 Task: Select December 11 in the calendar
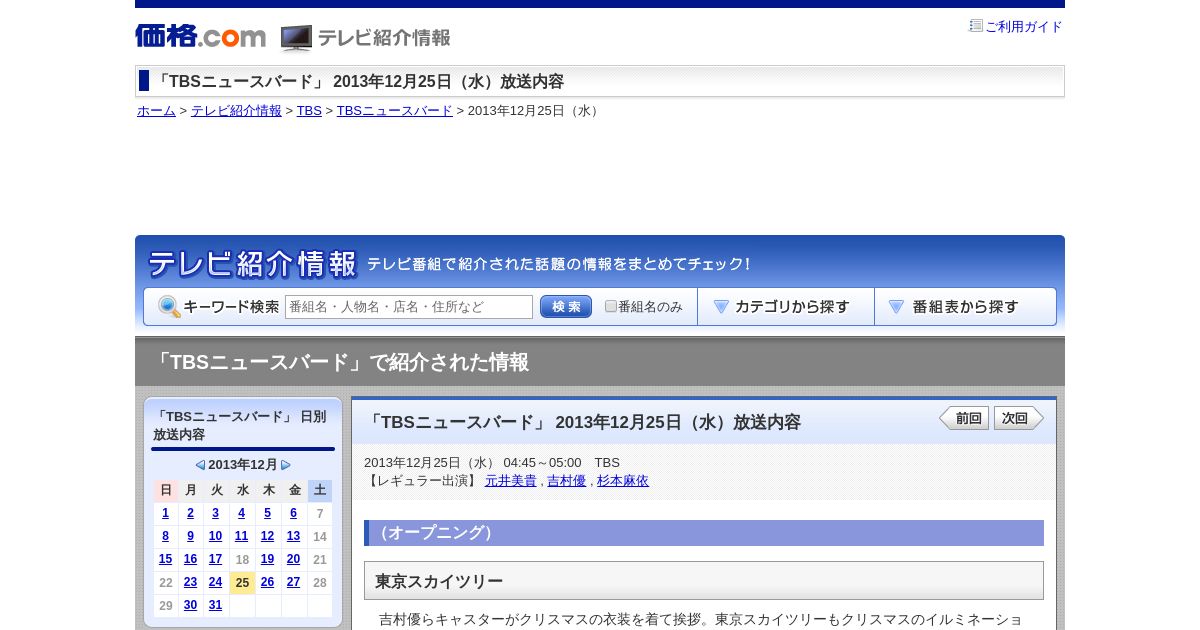pyautogui.click(x=242, y=536)
